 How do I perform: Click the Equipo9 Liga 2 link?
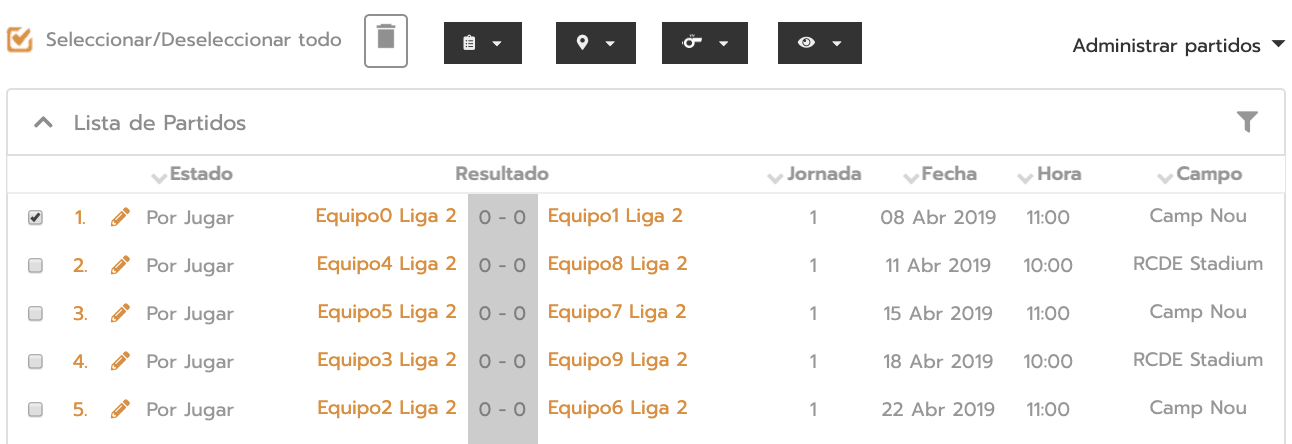click(x=617, y=360)
